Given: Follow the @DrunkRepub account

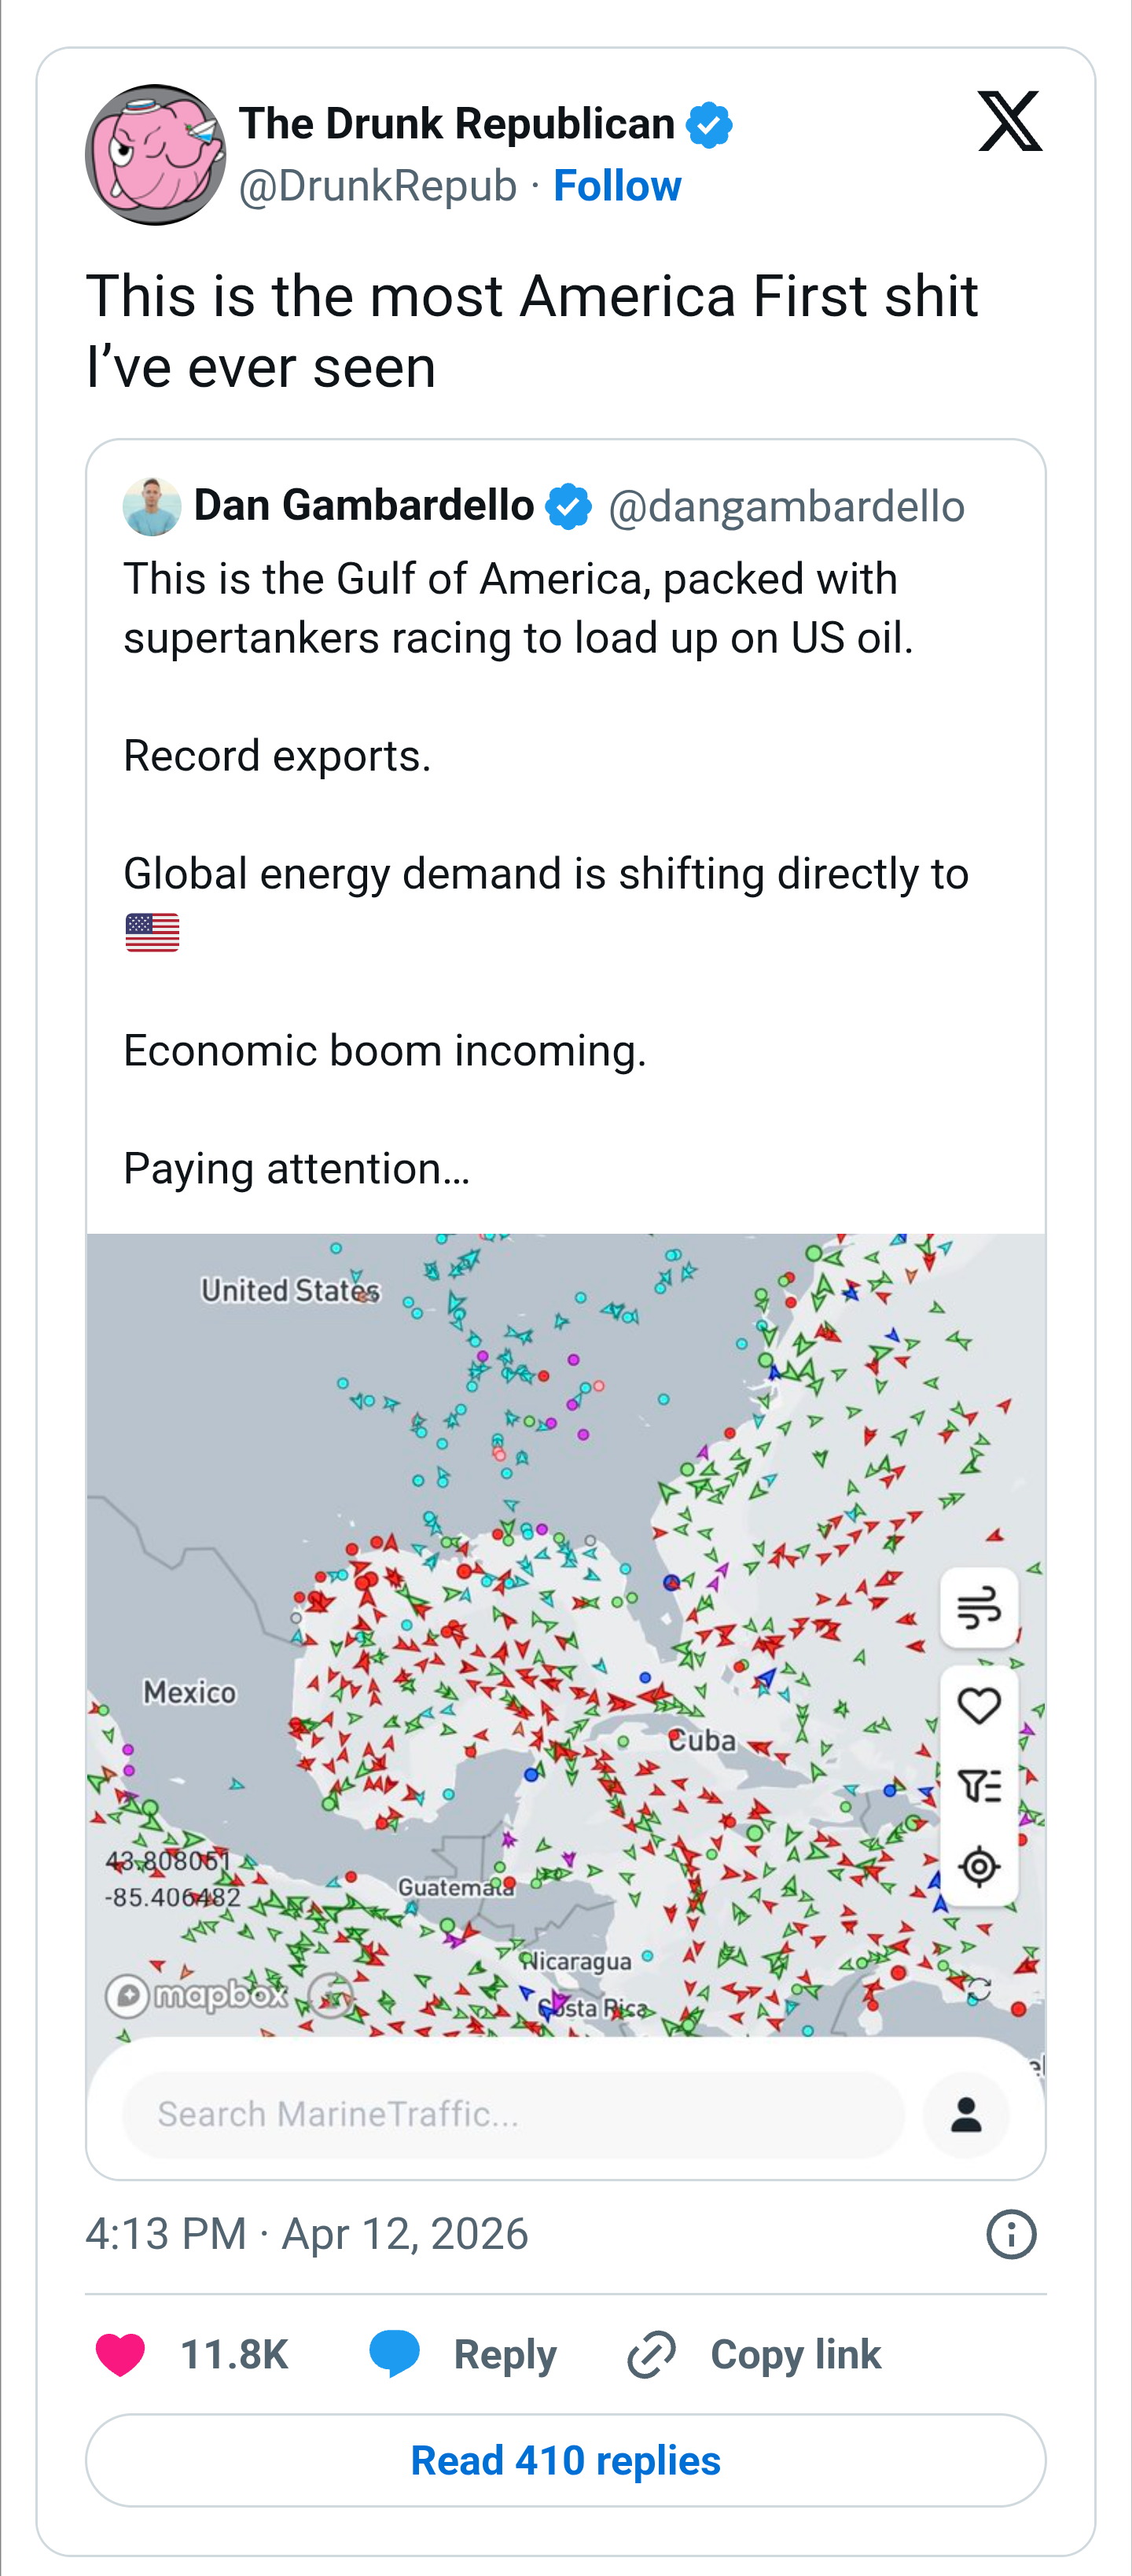Looking at the screenshot, I should click(x=617, y=186).
